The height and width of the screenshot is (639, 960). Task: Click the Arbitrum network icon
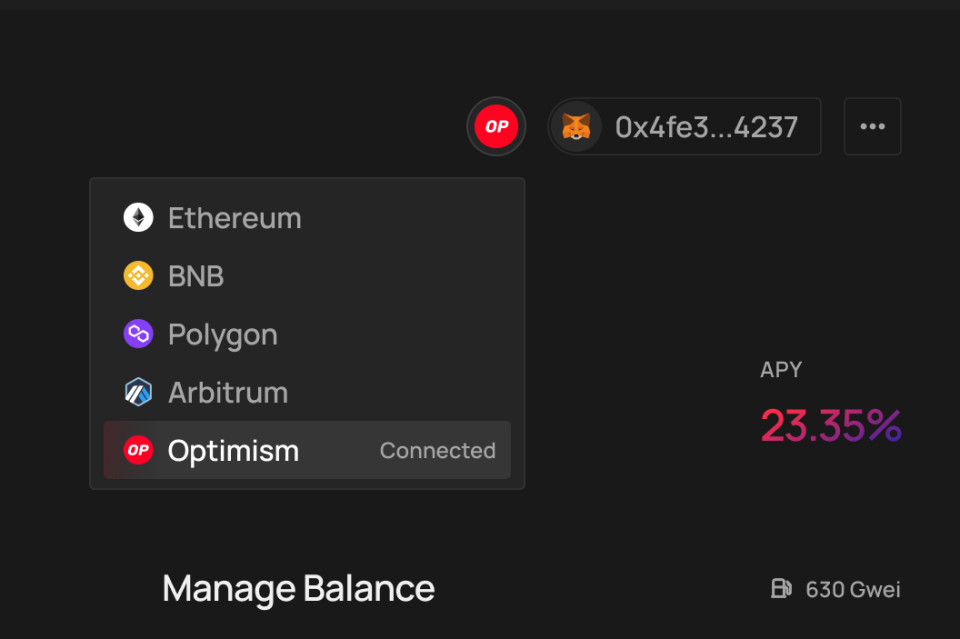click(137, 391)
